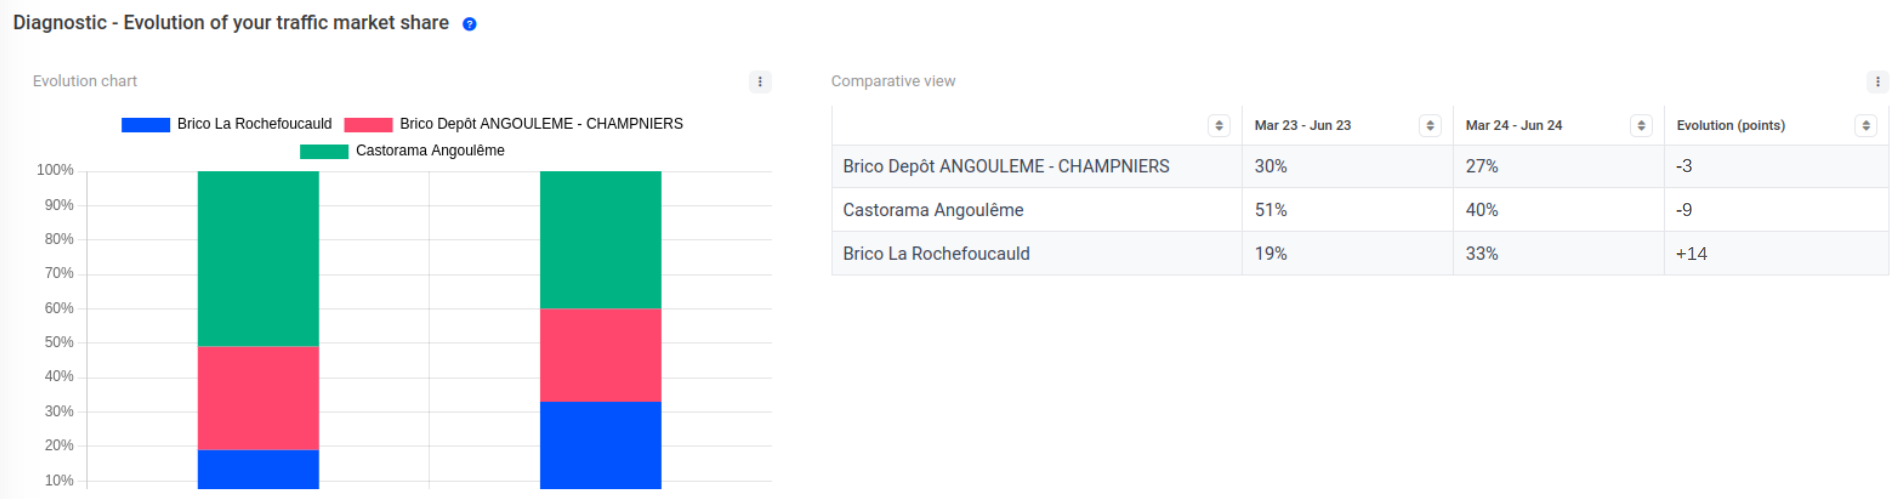Toggle Castorama Angoulême legend series

[430, 151]
